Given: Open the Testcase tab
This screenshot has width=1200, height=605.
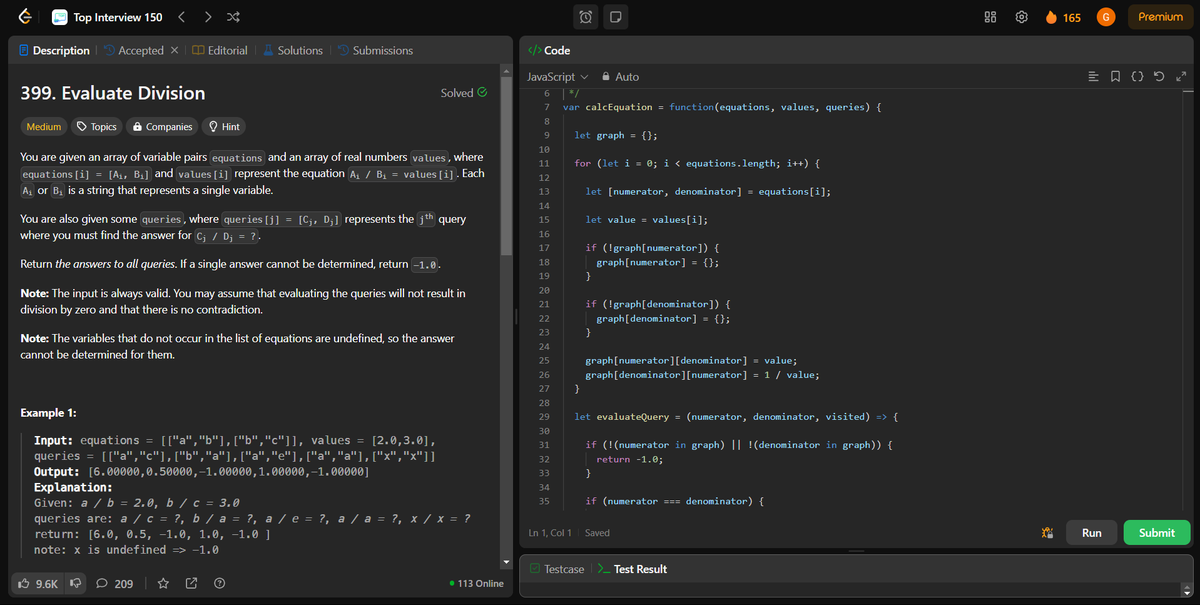Looking at the screenshot, I should pyautogui.click(x=556, y=569).
